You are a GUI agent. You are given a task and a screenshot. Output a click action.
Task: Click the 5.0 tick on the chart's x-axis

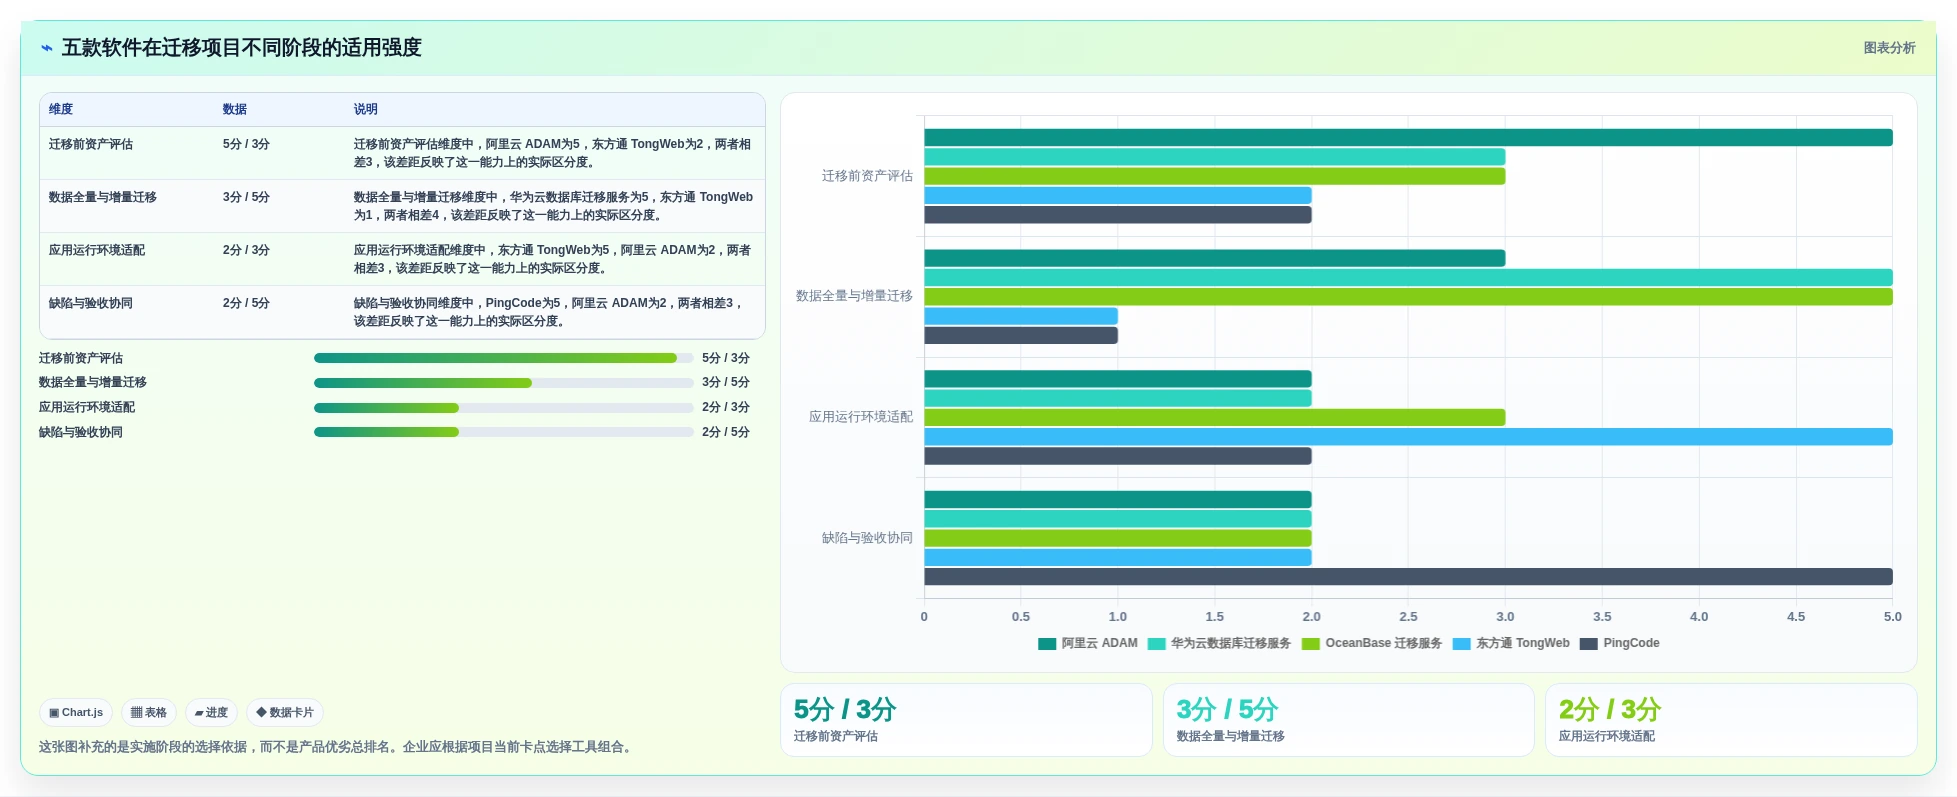pyautogui.click(x=1892, y=617)
